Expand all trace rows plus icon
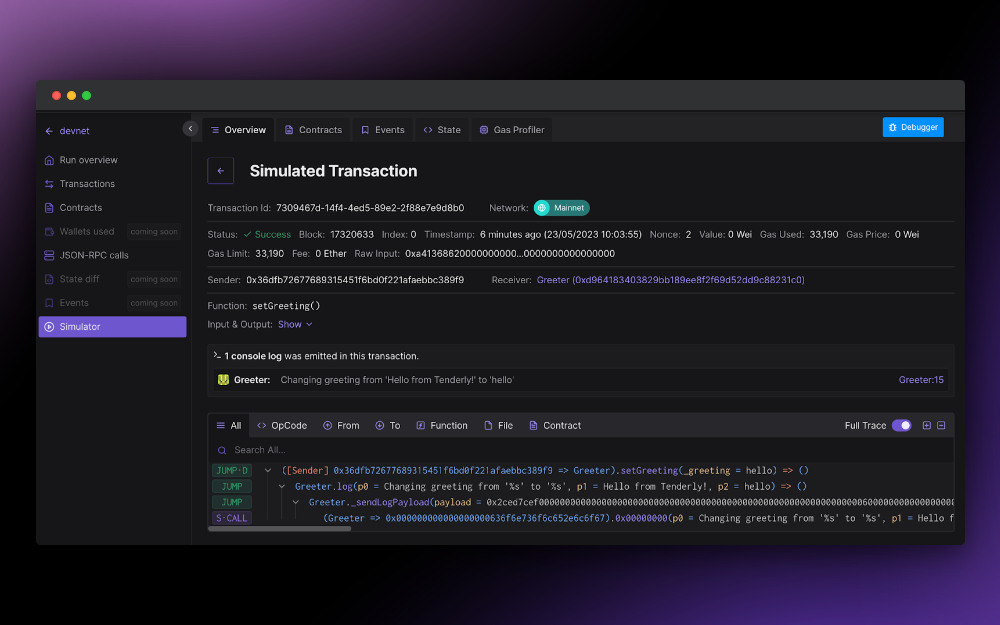This screenshot has width=1000, height=625. 927,425
